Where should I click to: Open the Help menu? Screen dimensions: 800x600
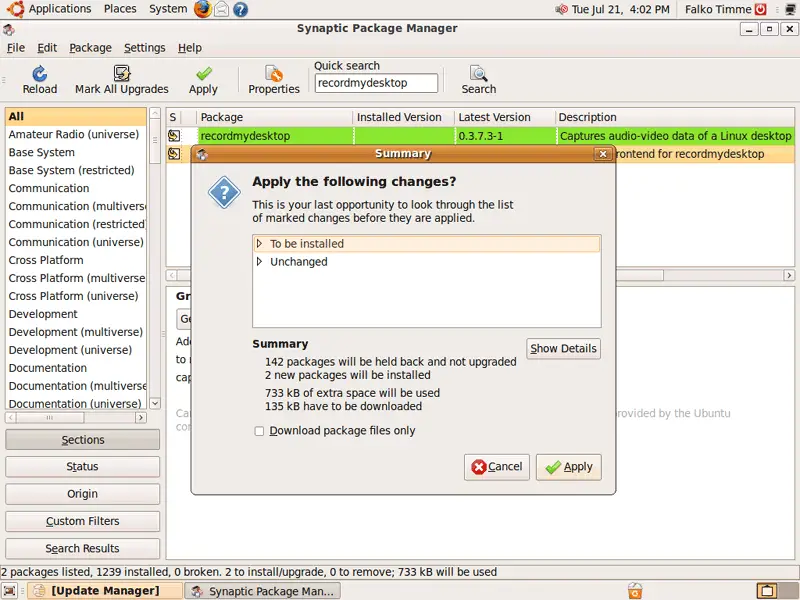coord(190,47)
